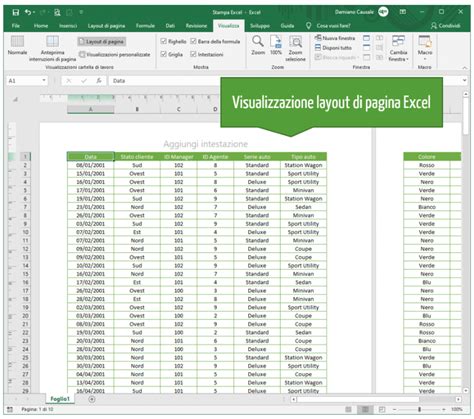Click the horizontal scrollbar thumb
This screenshot has height=419, width=474.
[x=358, y=399]
